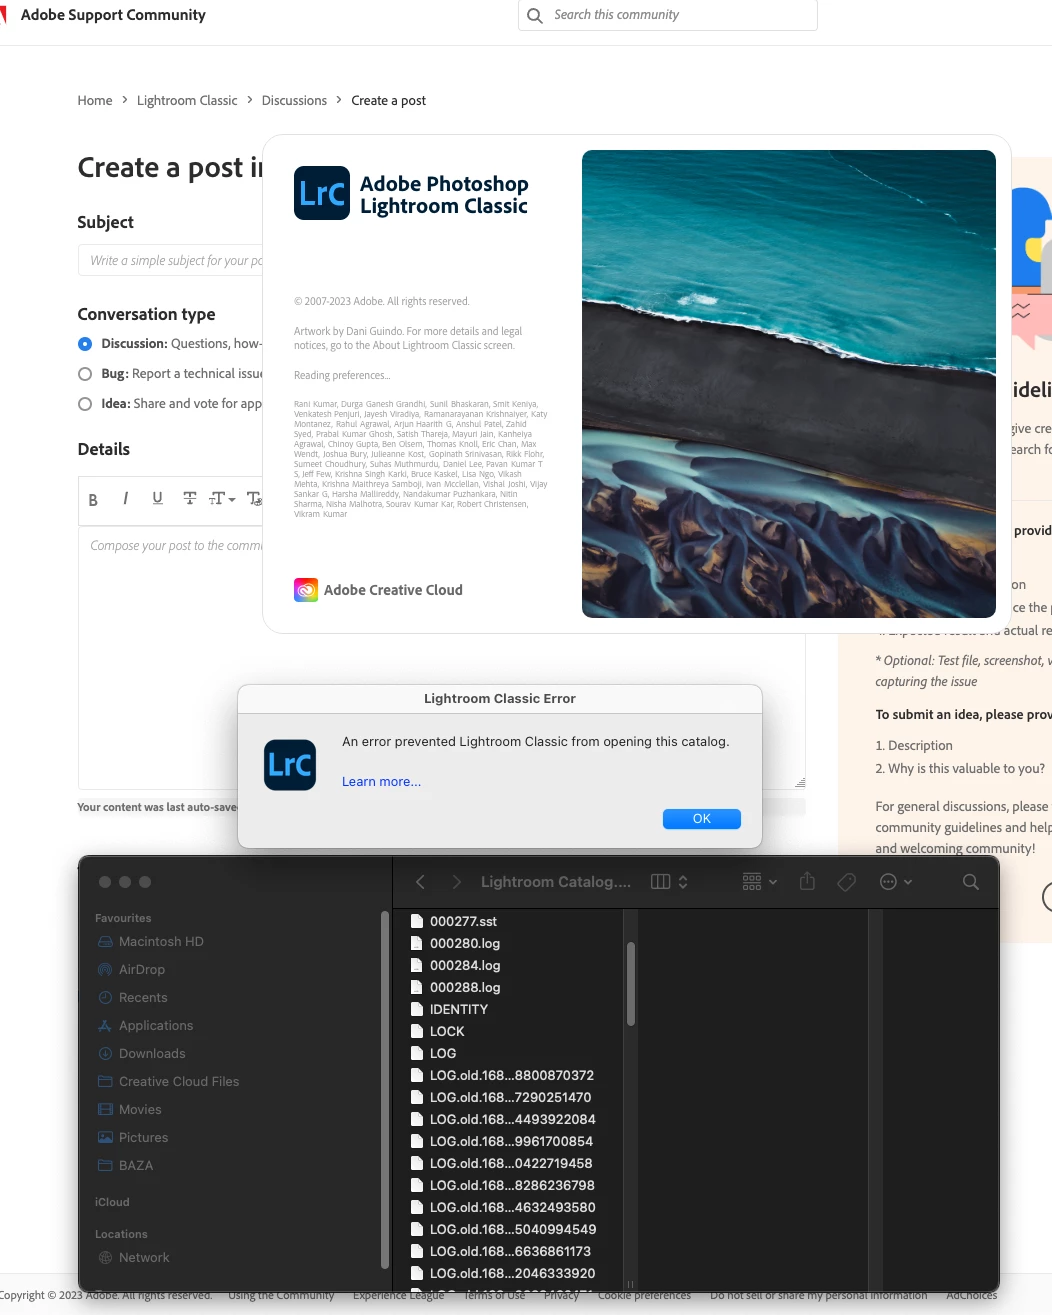Screen dimensions: 1052x1315
Task: Select LOG.old.168...2046333920 file
Action: [x=503, y=1273]
